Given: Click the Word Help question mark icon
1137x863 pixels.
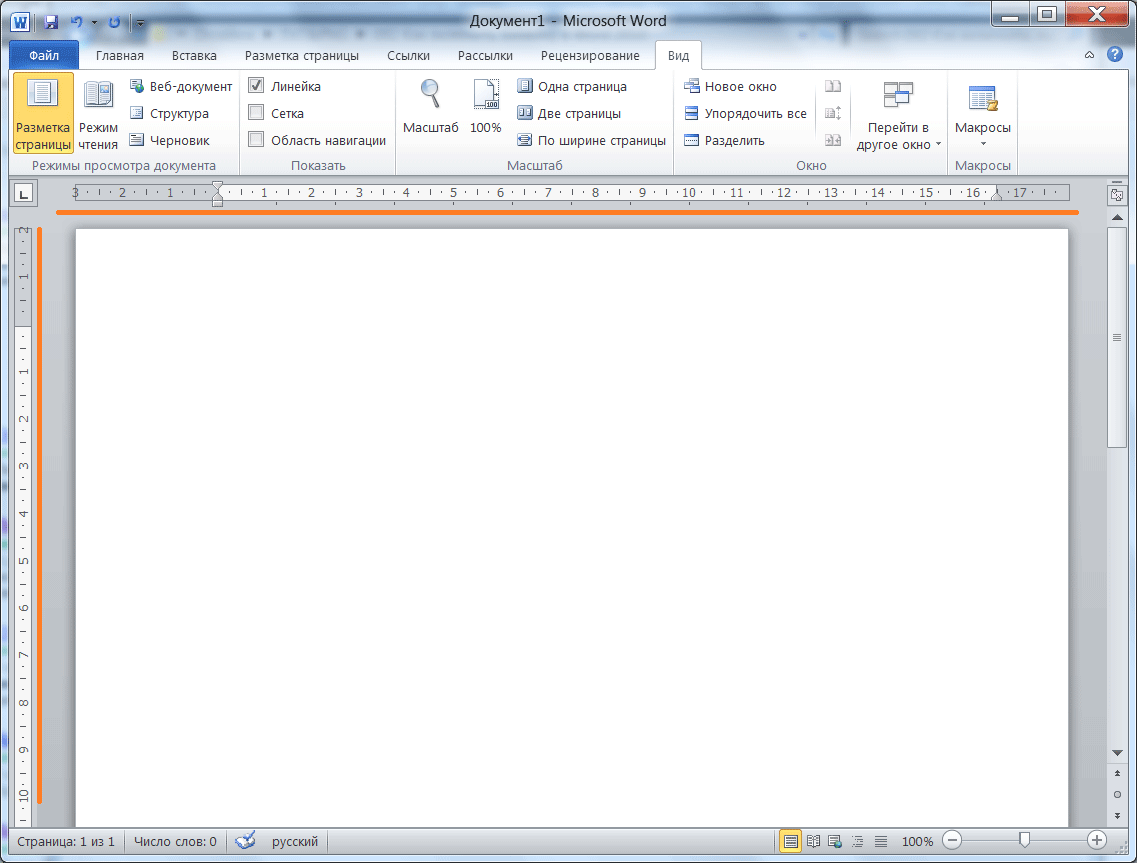Looking at the screenshot, I should pyautogui.click(x=1115, y=55).
